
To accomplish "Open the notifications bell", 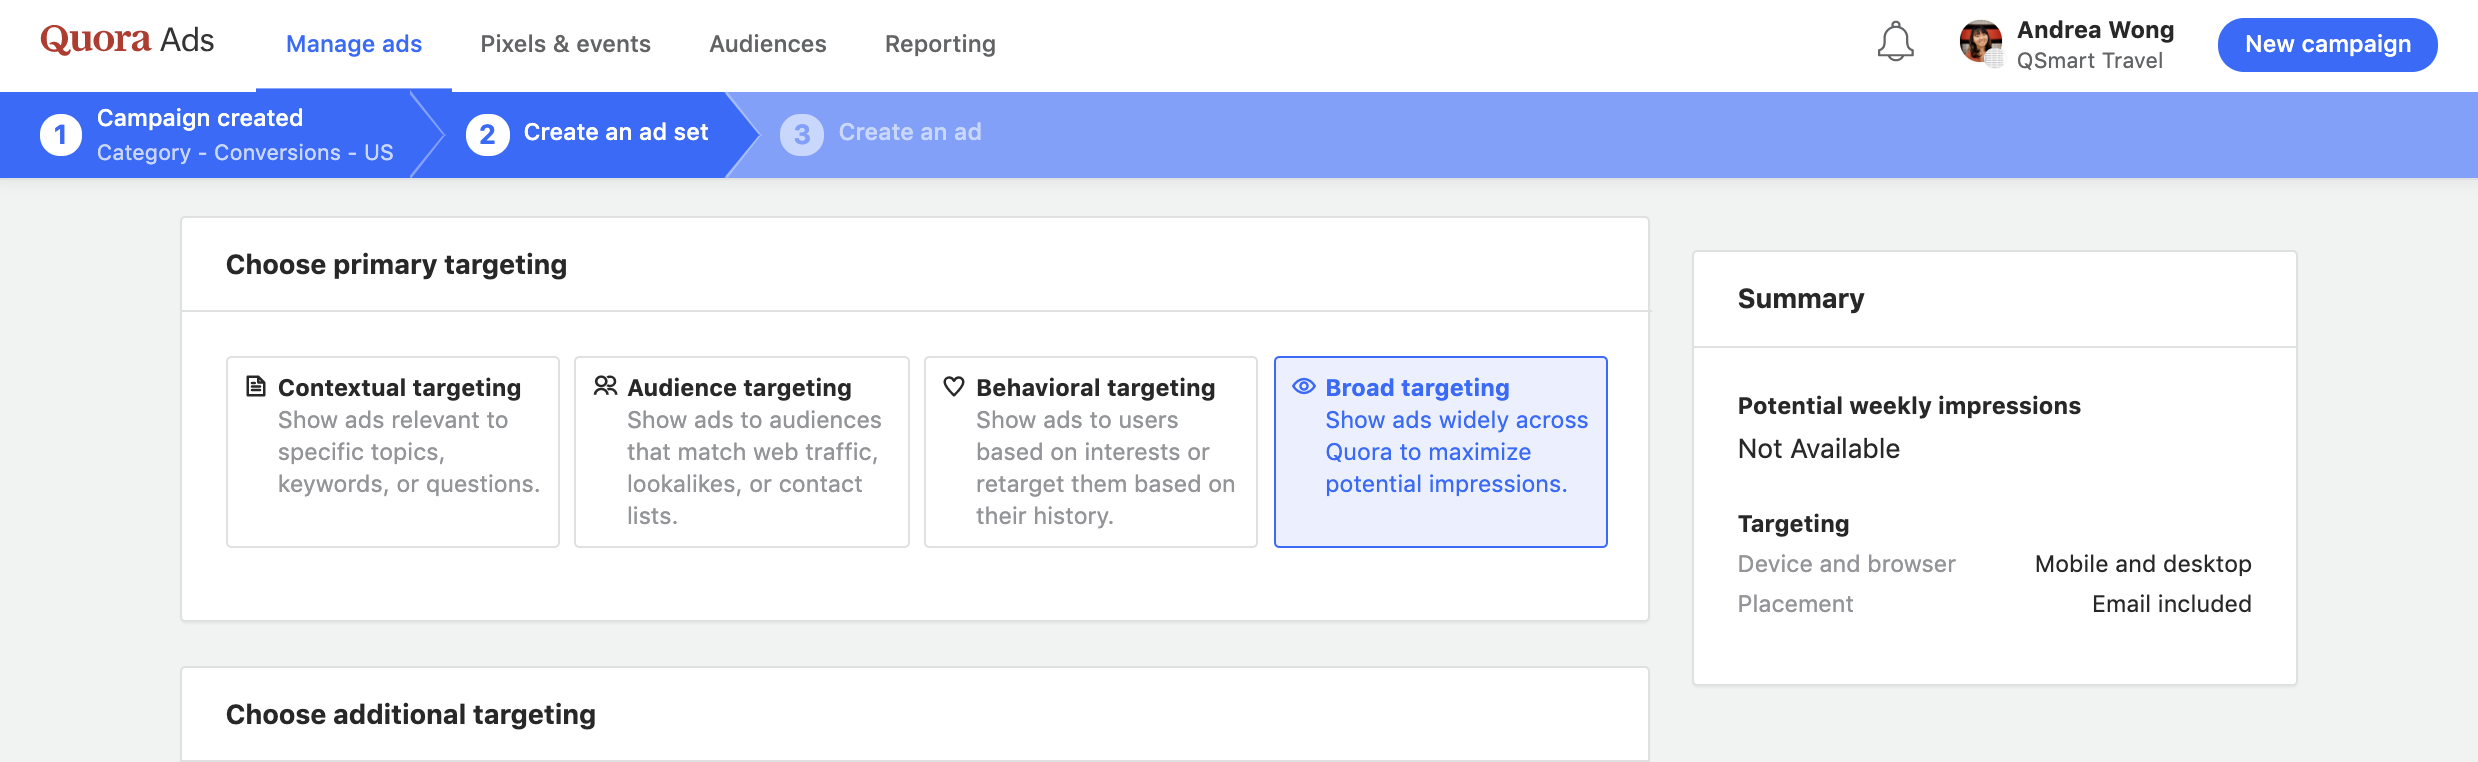I will (1895, 42).
